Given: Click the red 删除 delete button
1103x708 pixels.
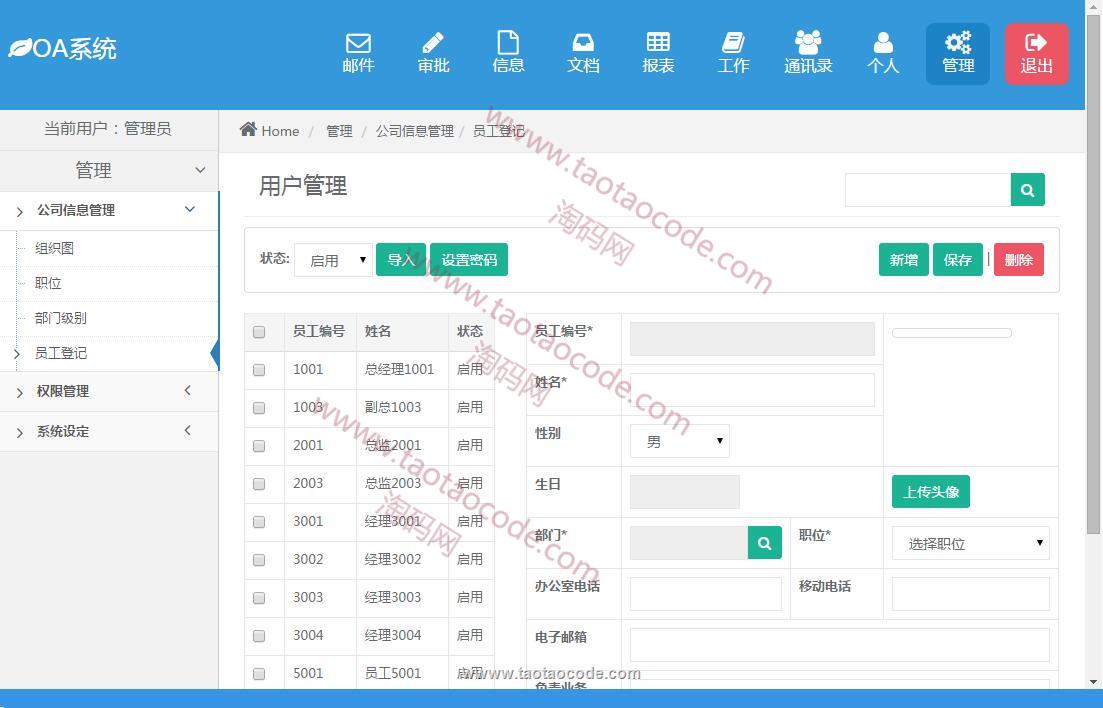Looking at the screenshot, I should point(1018,260).
